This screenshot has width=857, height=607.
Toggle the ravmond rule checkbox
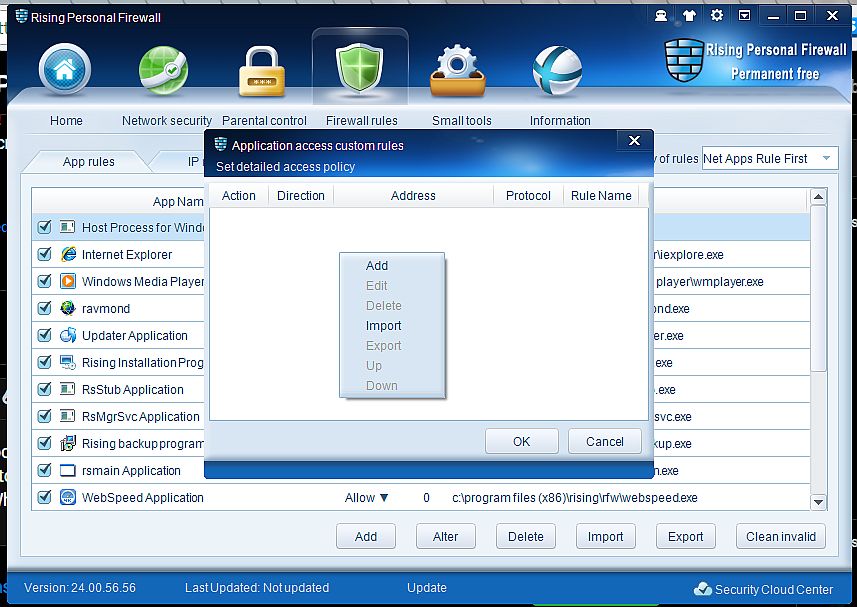[44, 308]
